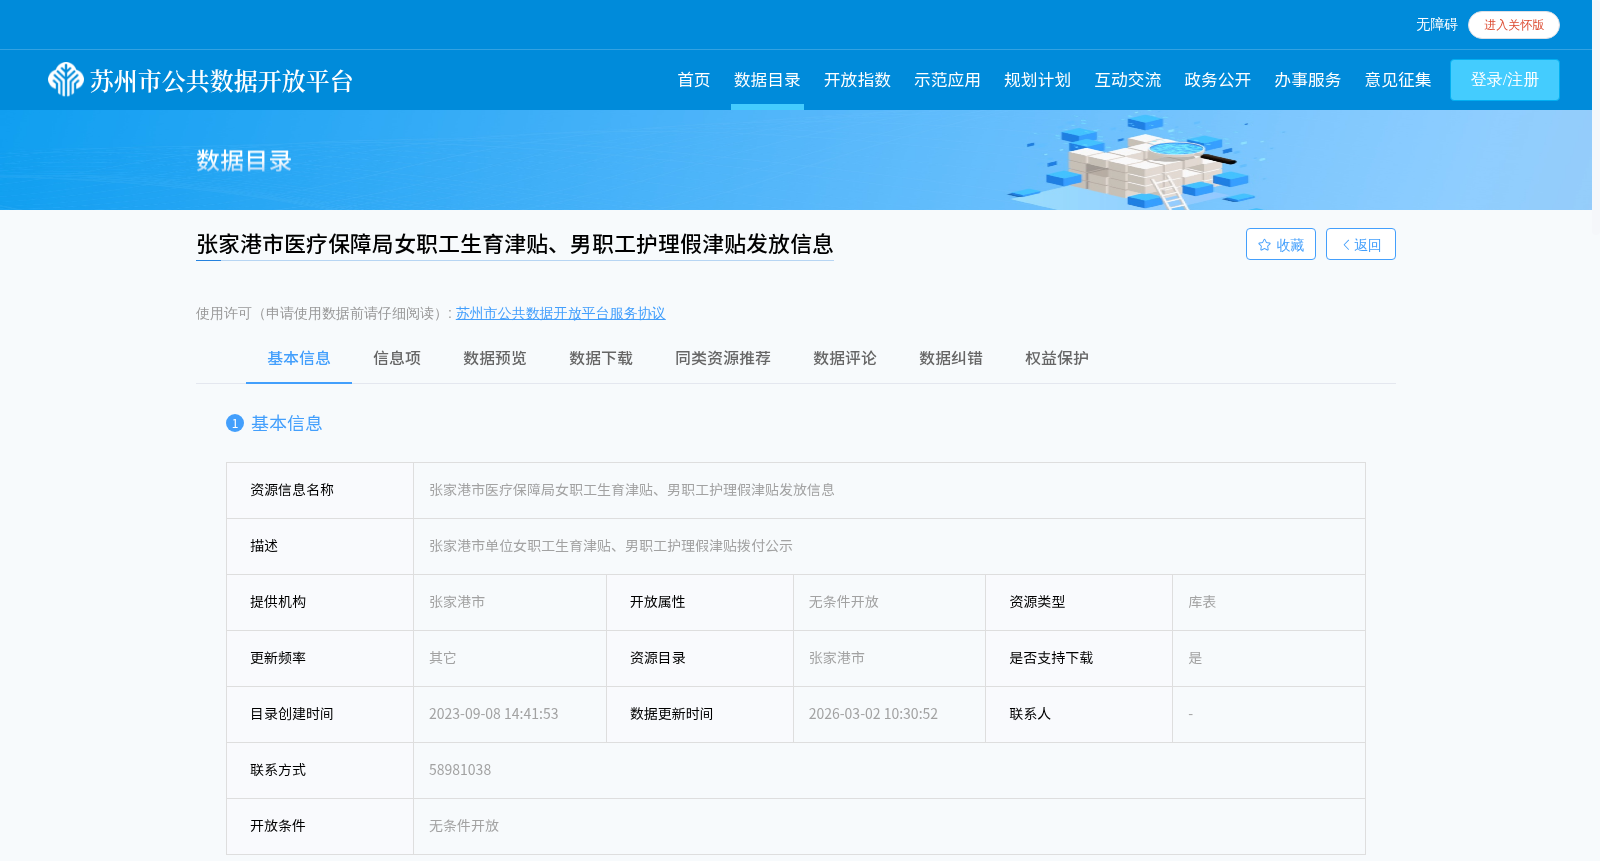
Task: Select the 同类资源推荐 tab
Action: (723, 358)
